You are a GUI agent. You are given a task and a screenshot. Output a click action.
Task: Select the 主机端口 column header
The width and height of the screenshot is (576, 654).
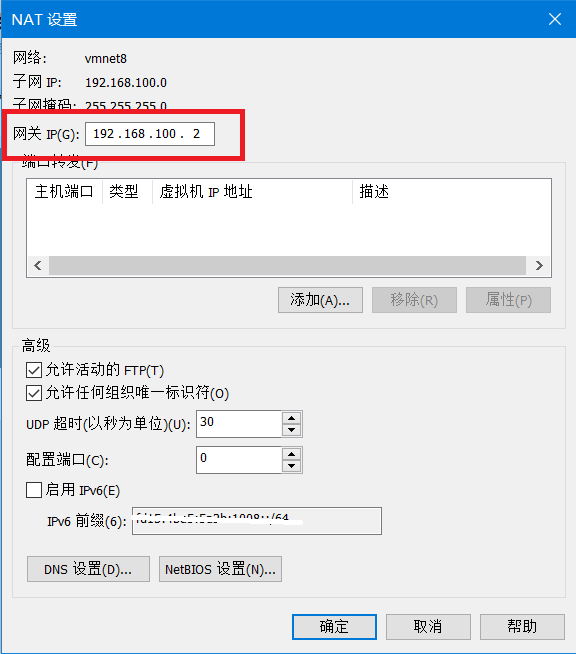(x=64, y=192)
